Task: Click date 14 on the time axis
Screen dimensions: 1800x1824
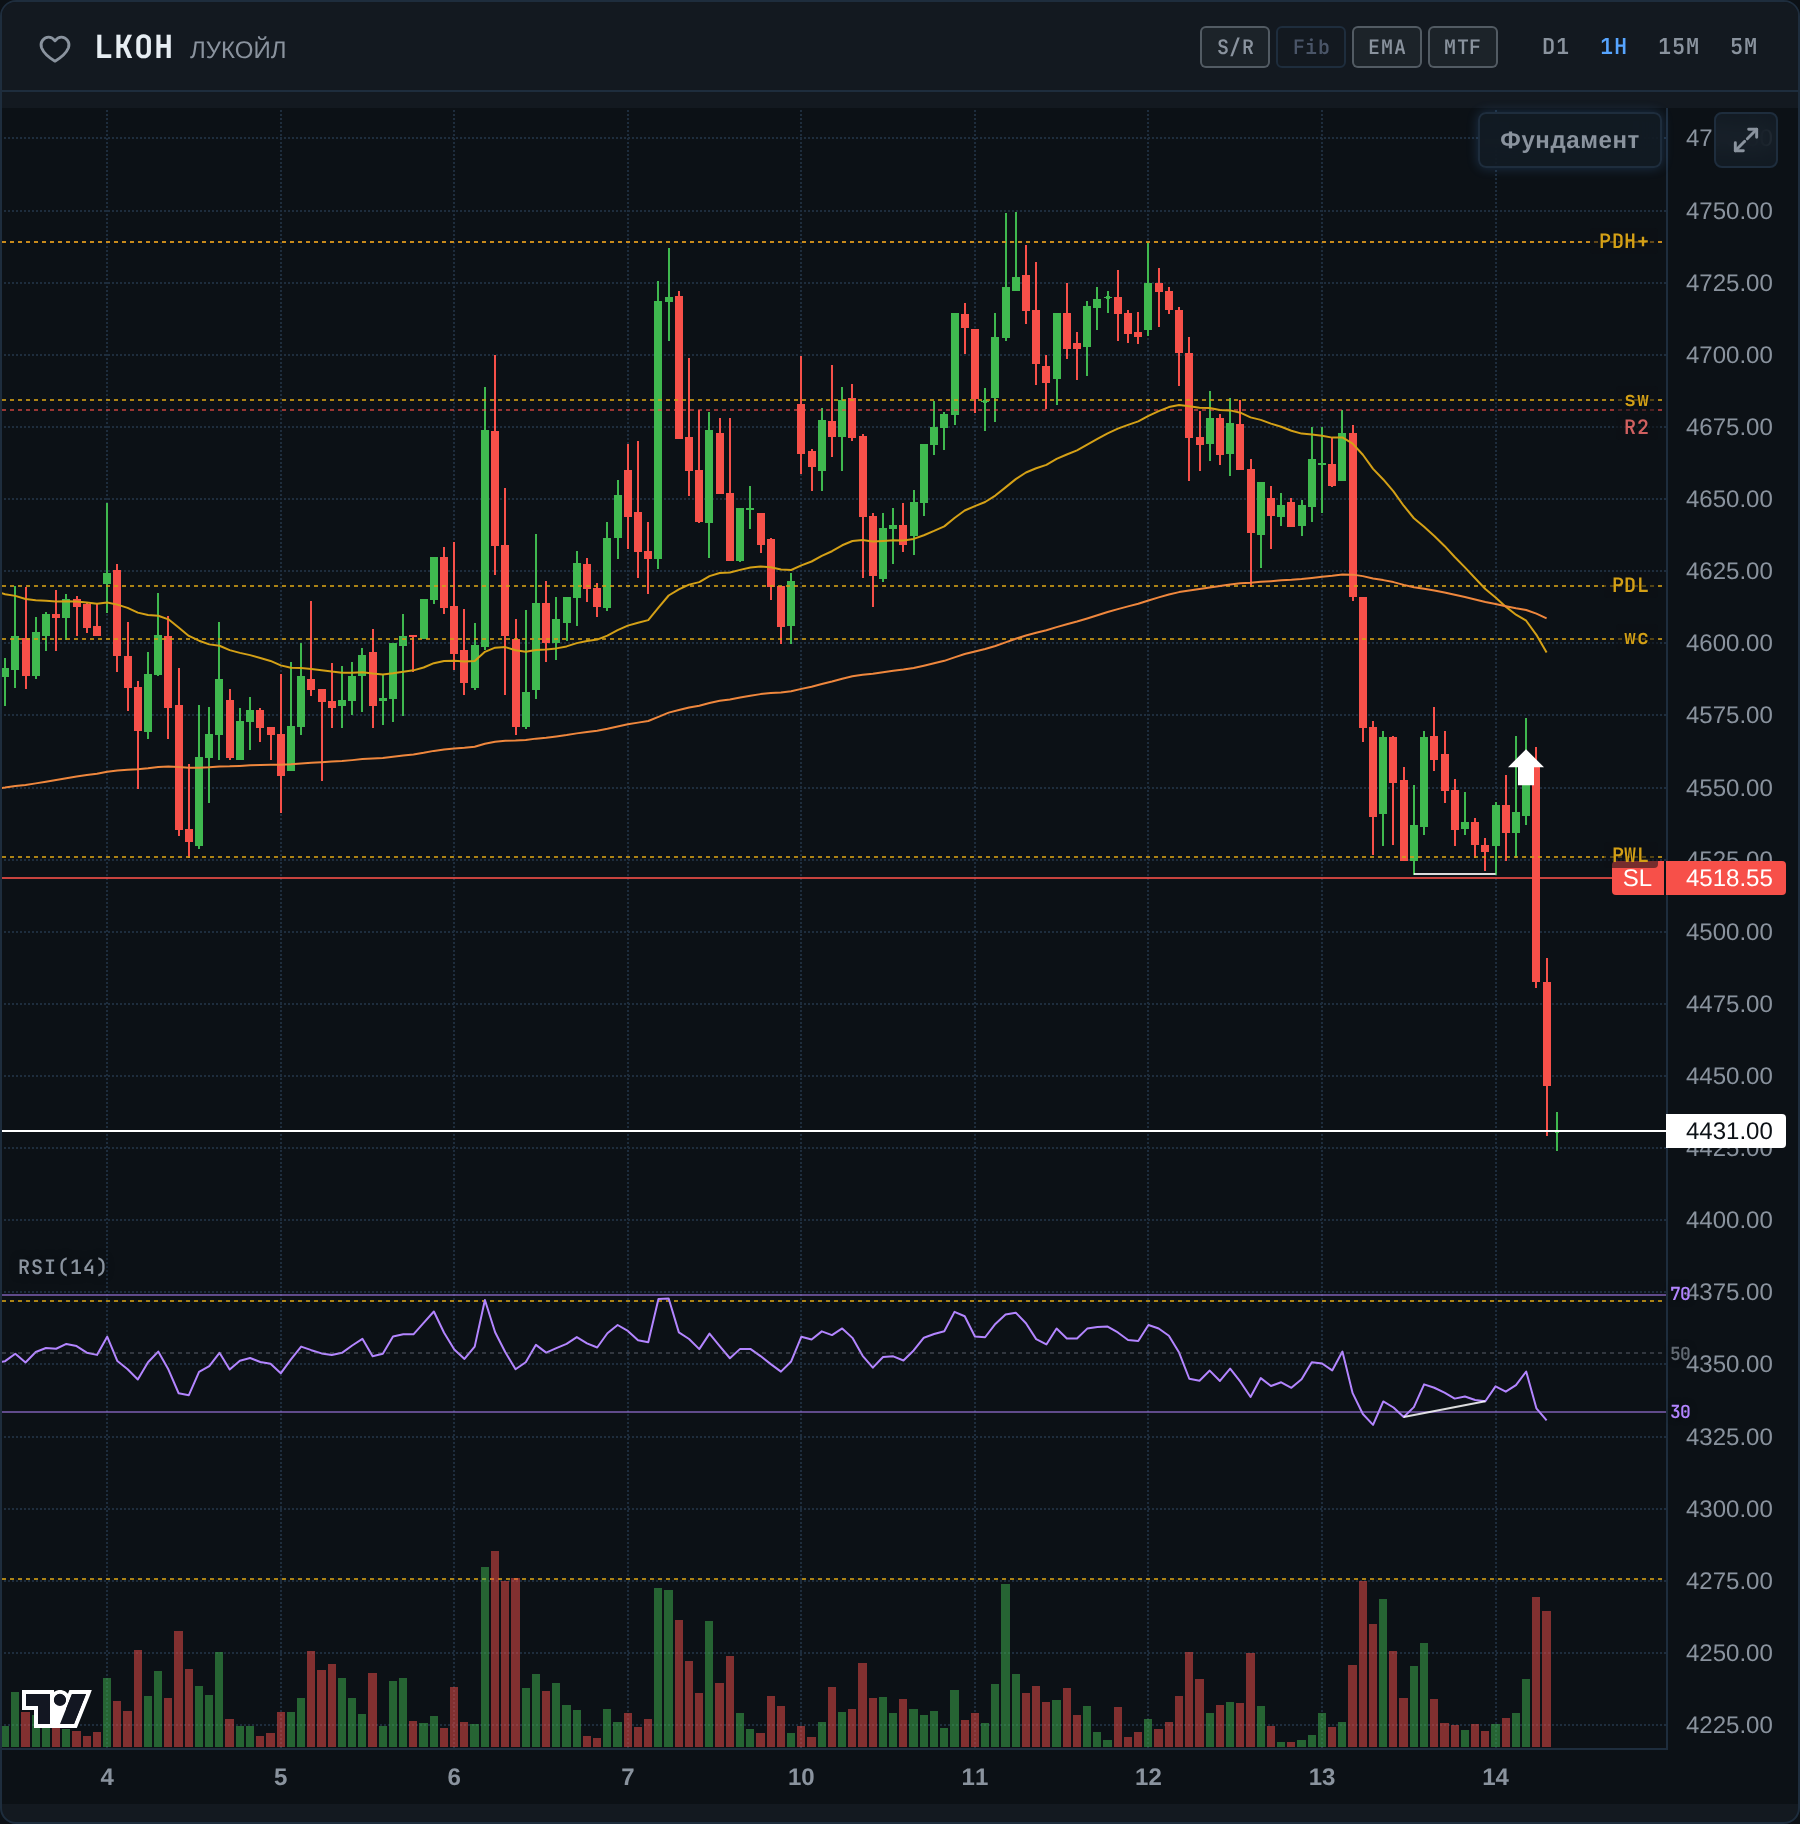Action: (1495, 1777)
